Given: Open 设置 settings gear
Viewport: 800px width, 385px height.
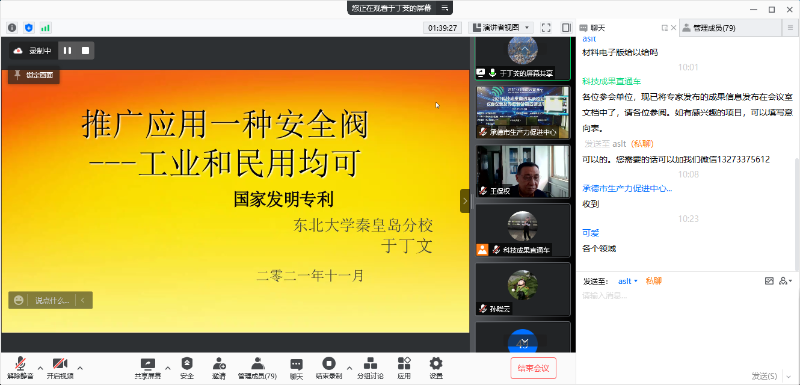Looking at the screenshot, I should click(x=436, y=368).
